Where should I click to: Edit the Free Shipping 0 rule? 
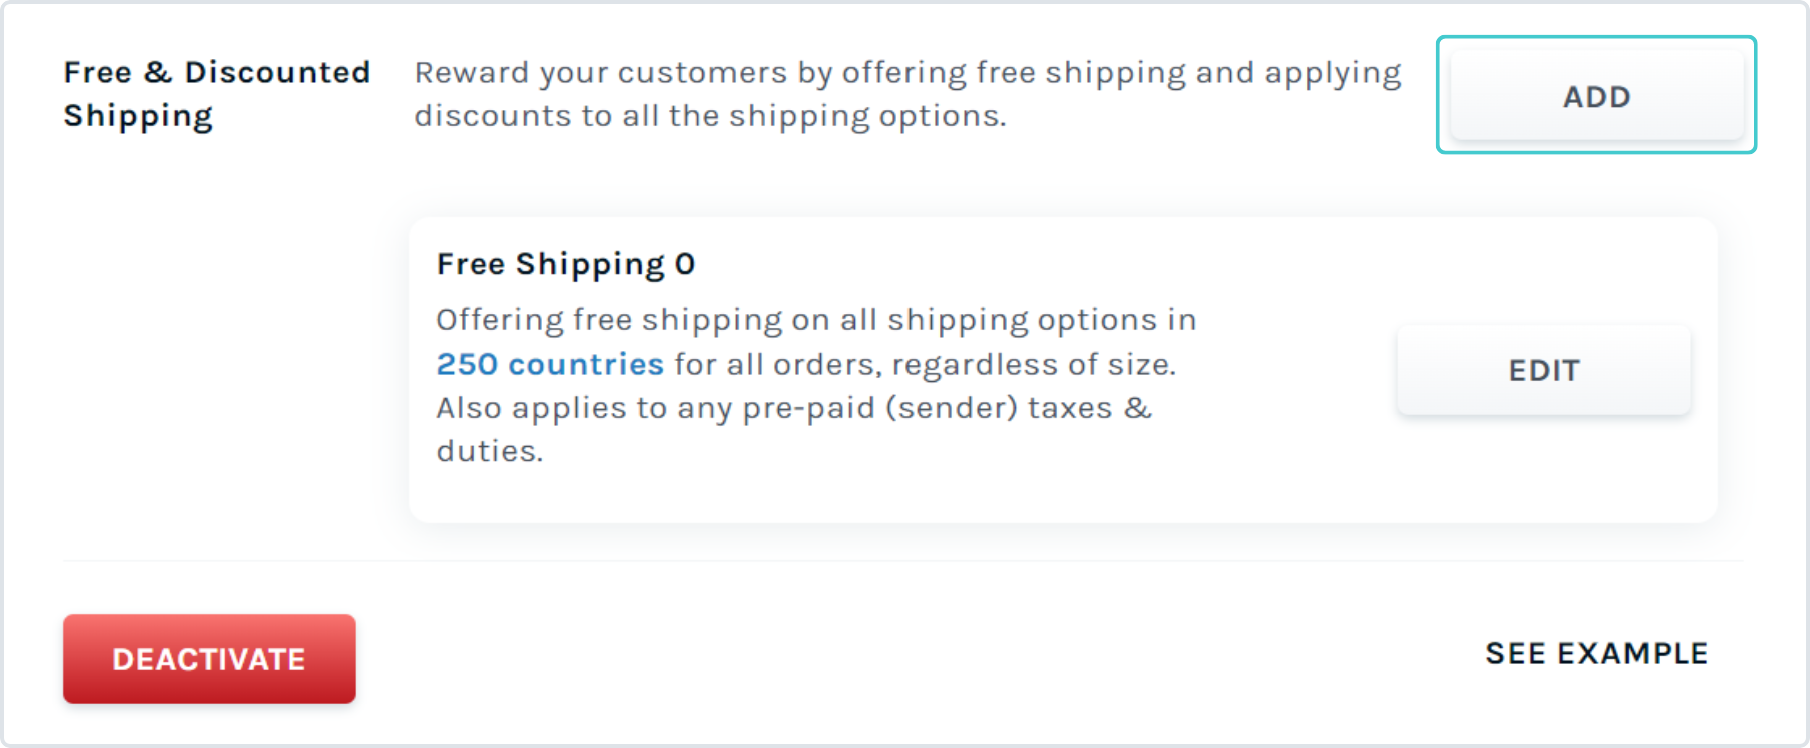tap(1544, 370)
